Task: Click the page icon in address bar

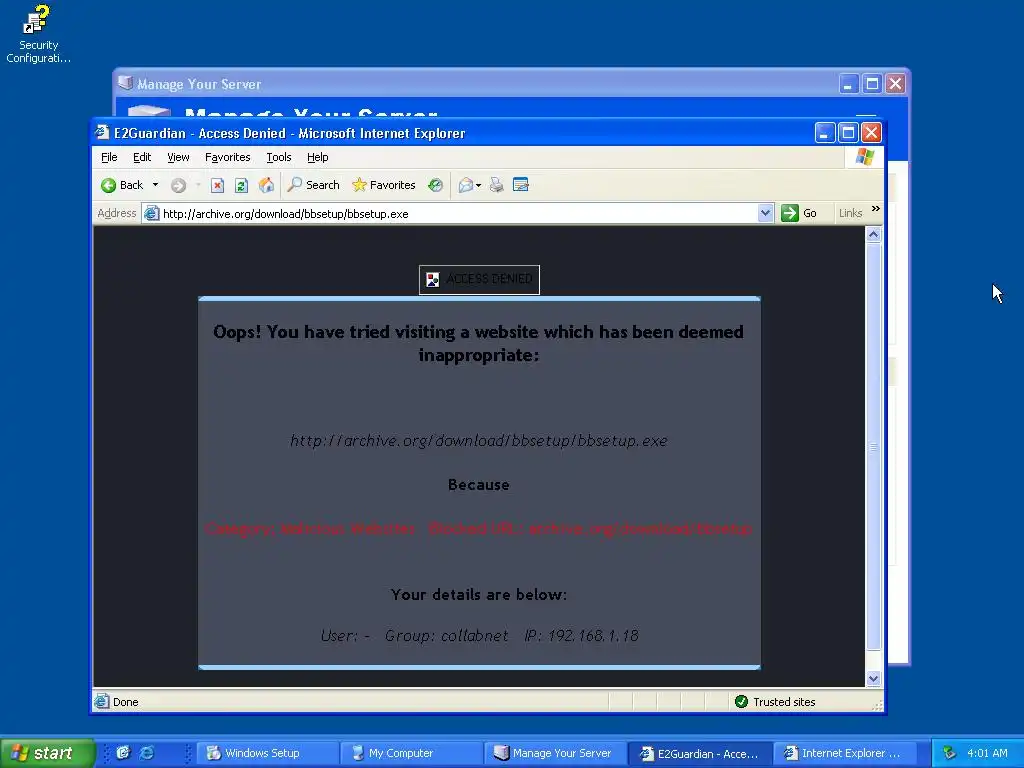Action: [x=152, y=214]
